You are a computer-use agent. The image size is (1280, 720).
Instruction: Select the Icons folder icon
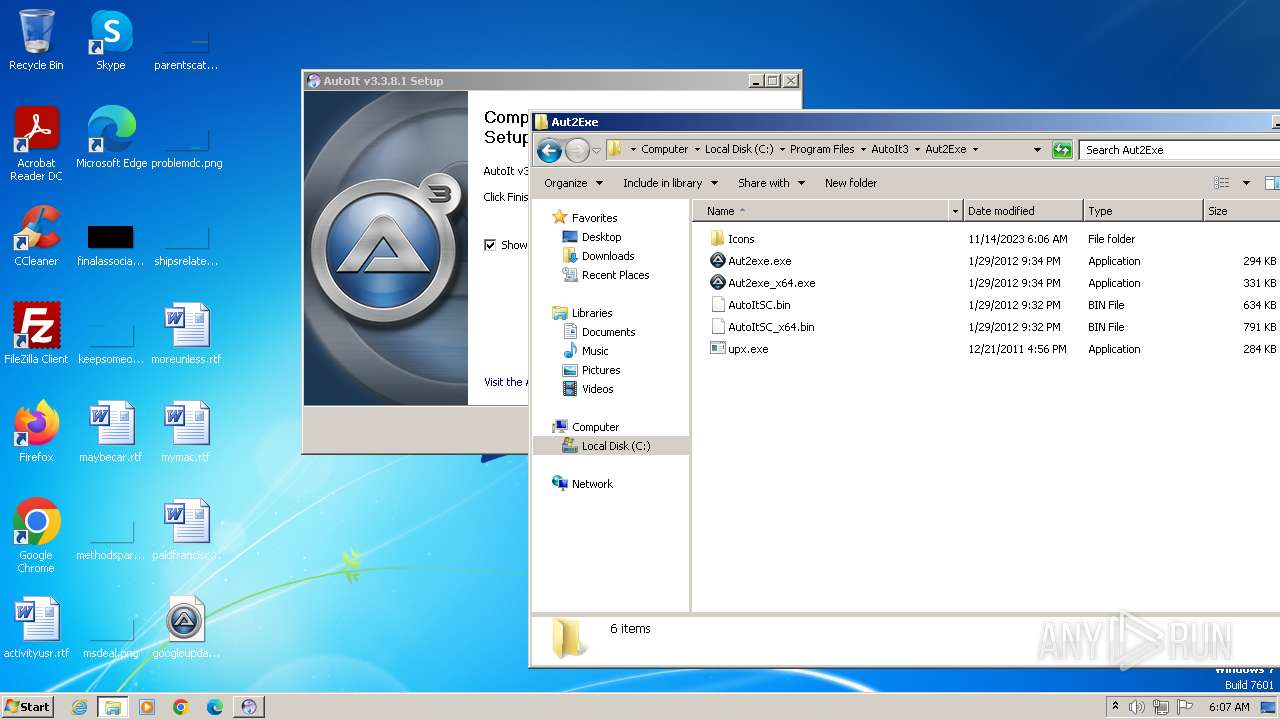(717, 239)
